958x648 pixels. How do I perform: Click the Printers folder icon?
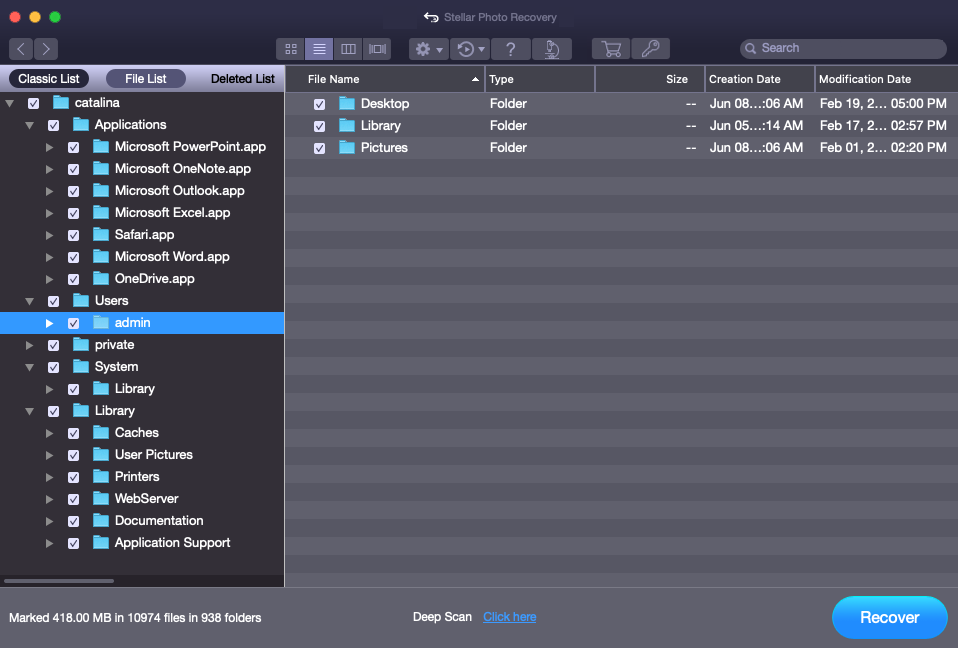101,476
